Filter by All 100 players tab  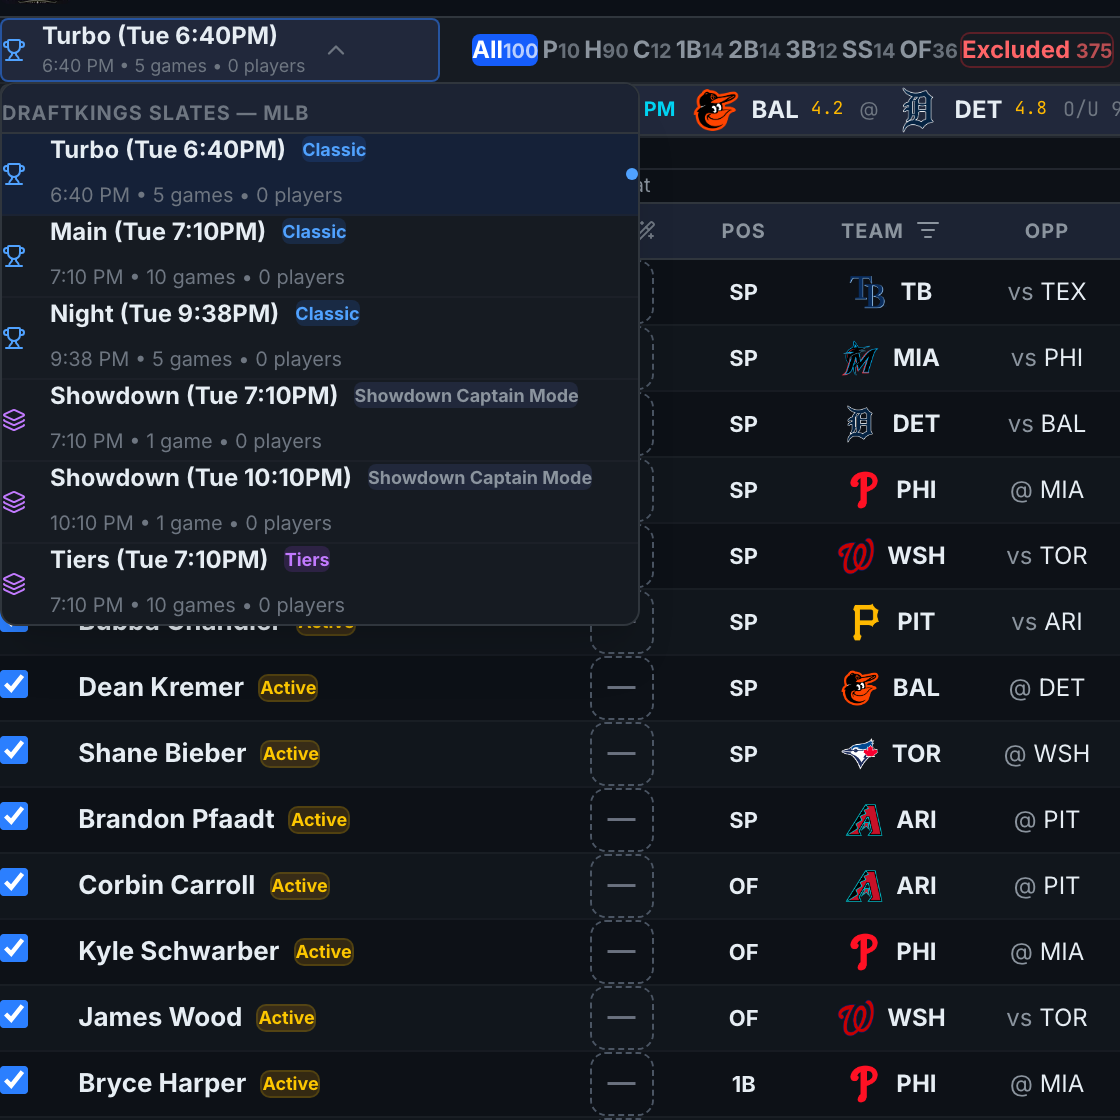(504, 50)
